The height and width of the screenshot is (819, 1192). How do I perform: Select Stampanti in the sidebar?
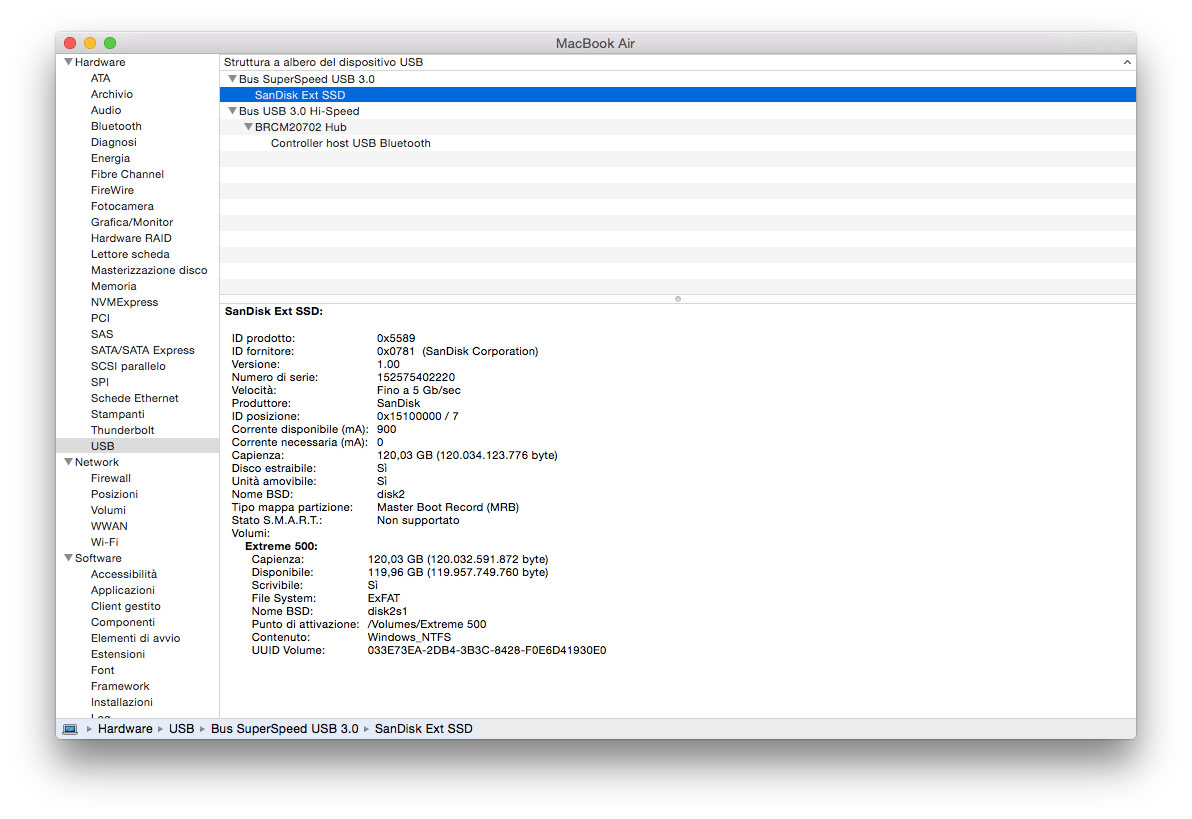coord(118,414)
